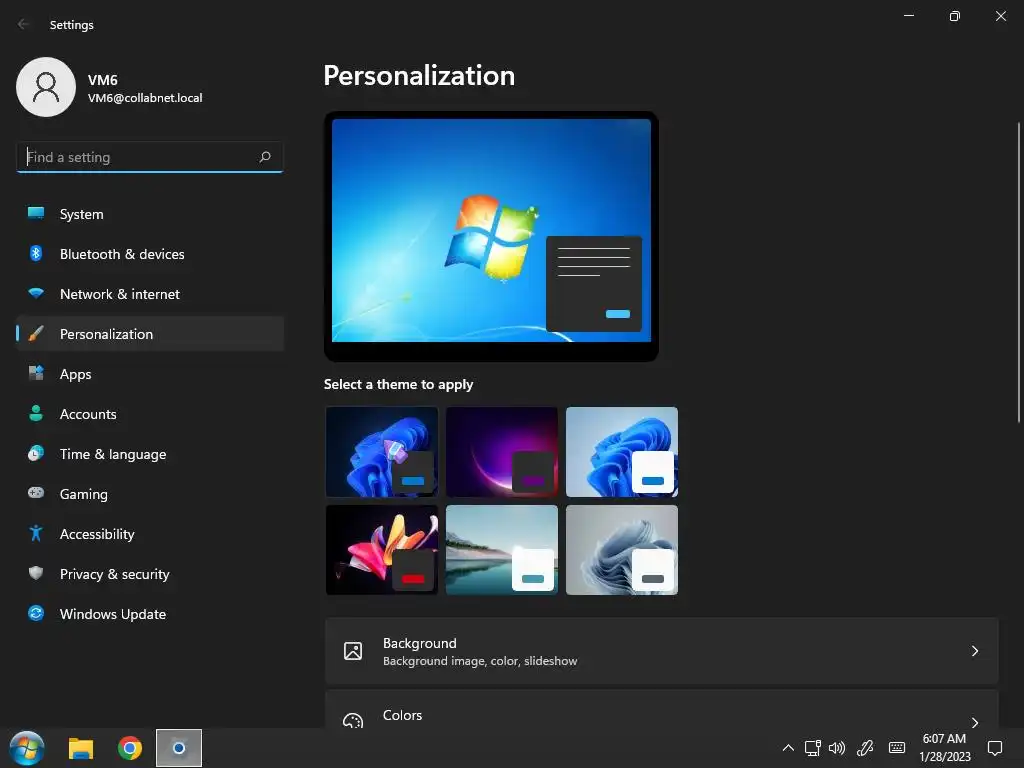The image size is (1024, 768).
Task: Click the speaker volume tray icon
Action: pos(837,748)
